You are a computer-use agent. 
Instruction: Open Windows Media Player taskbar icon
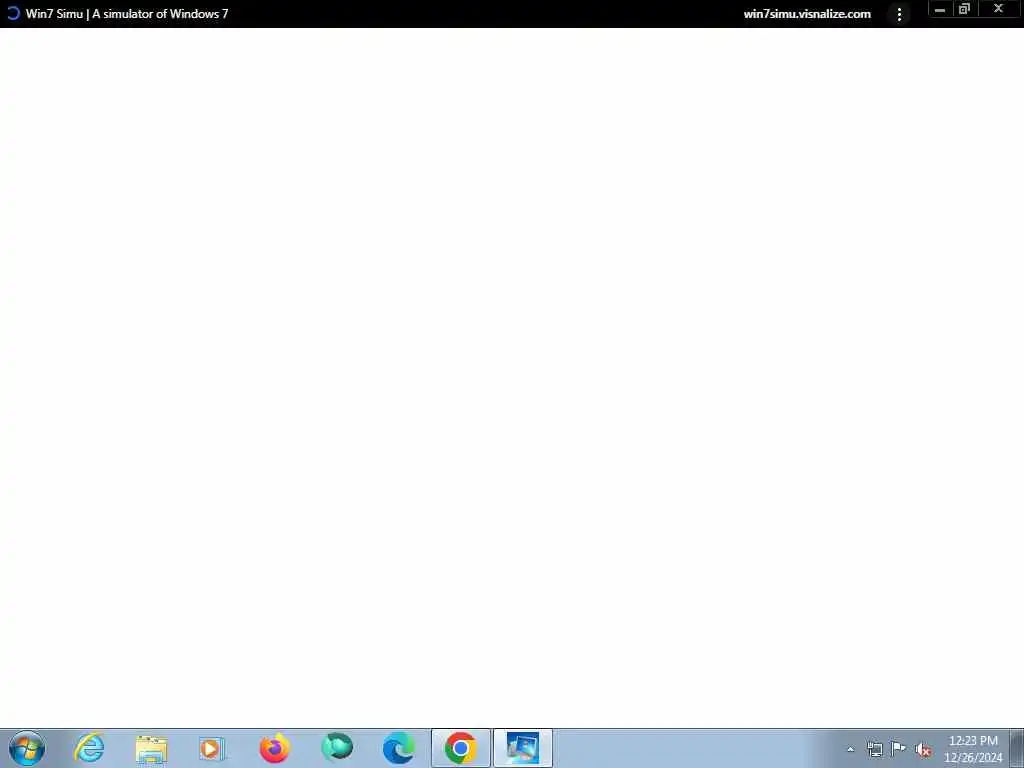212,748
